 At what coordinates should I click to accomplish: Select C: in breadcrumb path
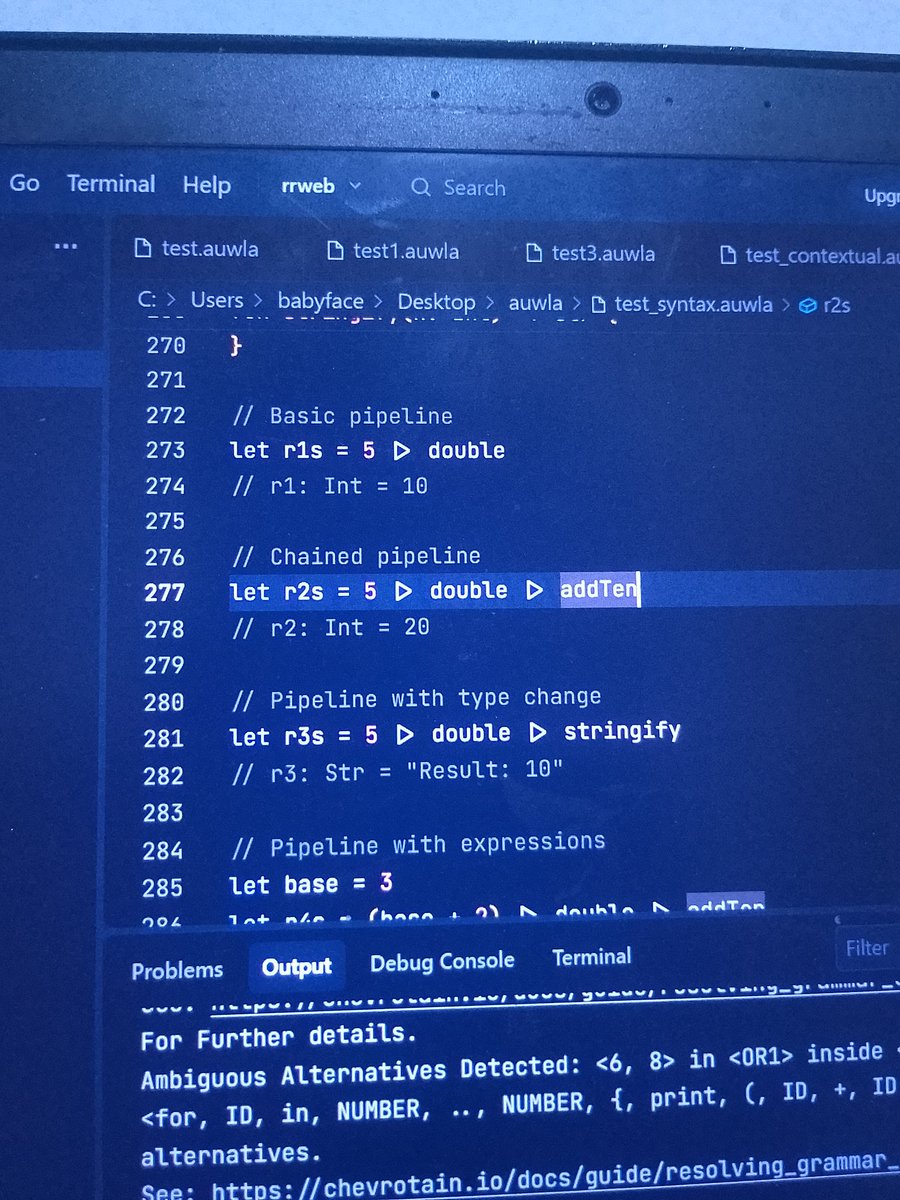pyautogui.click(x=146, y=299)
